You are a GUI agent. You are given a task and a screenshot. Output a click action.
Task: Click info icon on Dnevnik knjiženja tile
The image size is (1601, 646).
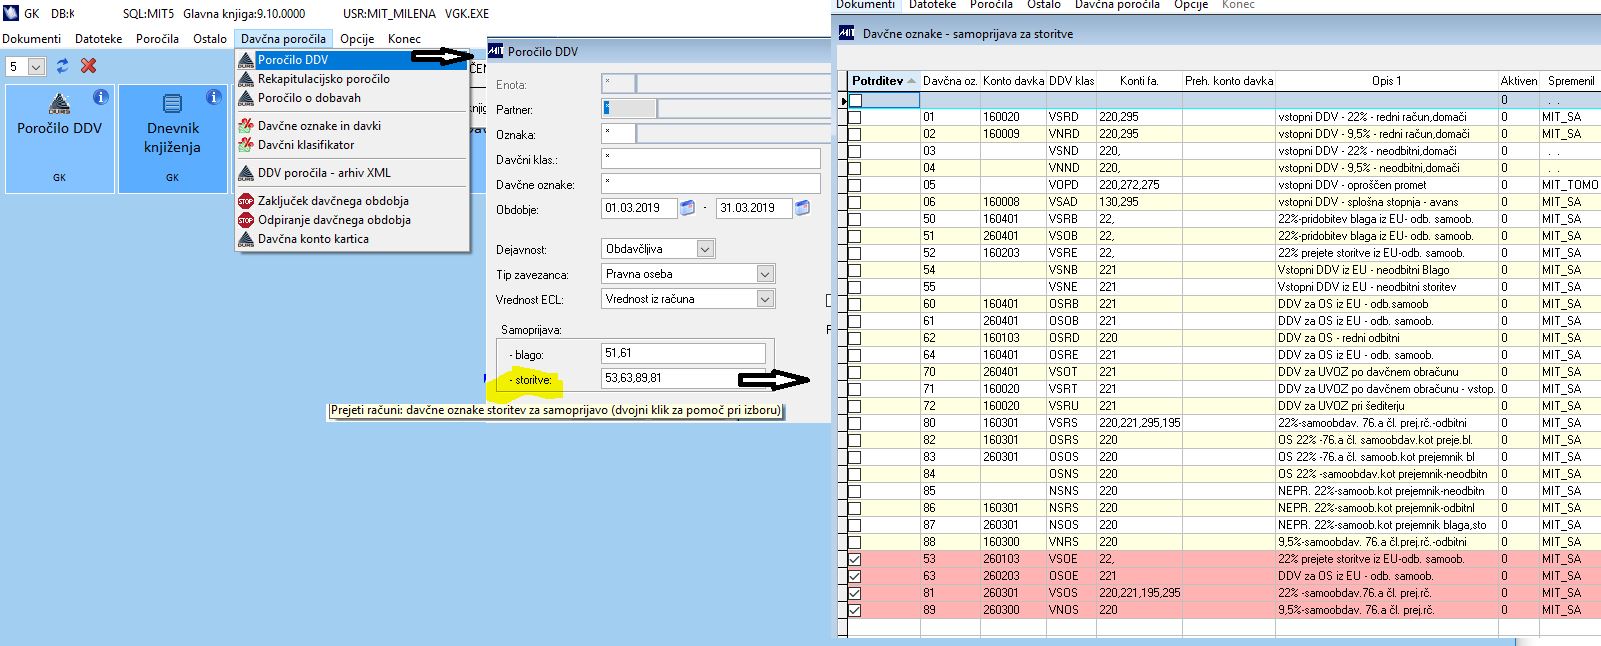[213, 97]
